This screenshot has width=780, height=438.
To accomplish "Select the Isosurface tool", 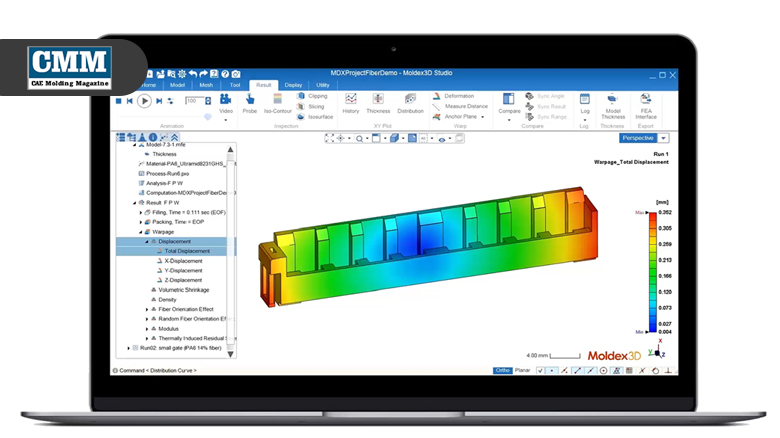I will 315,117.
